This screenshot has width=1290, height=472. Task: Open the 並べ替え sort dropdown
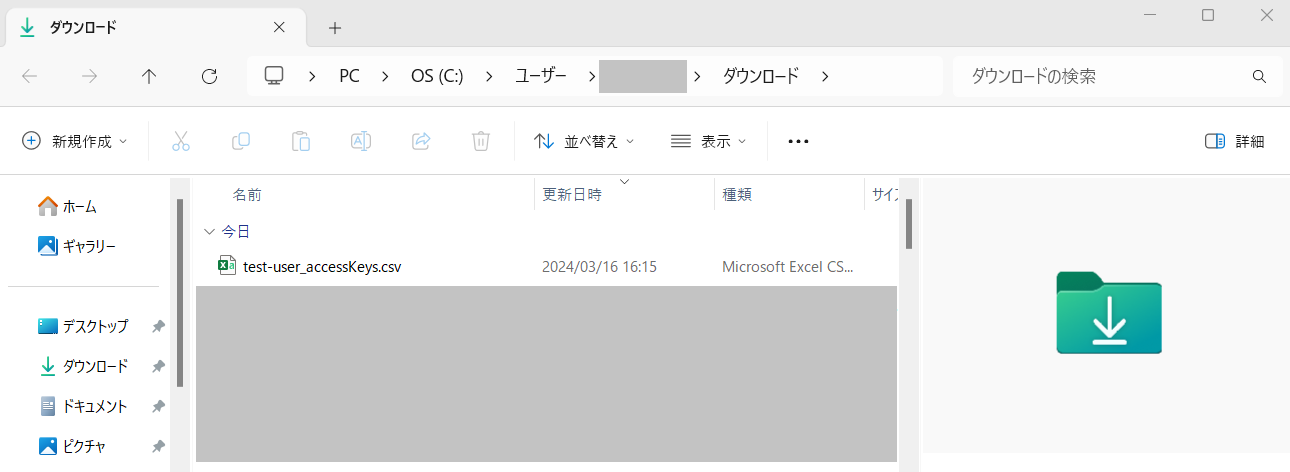[x=585, y=141]
